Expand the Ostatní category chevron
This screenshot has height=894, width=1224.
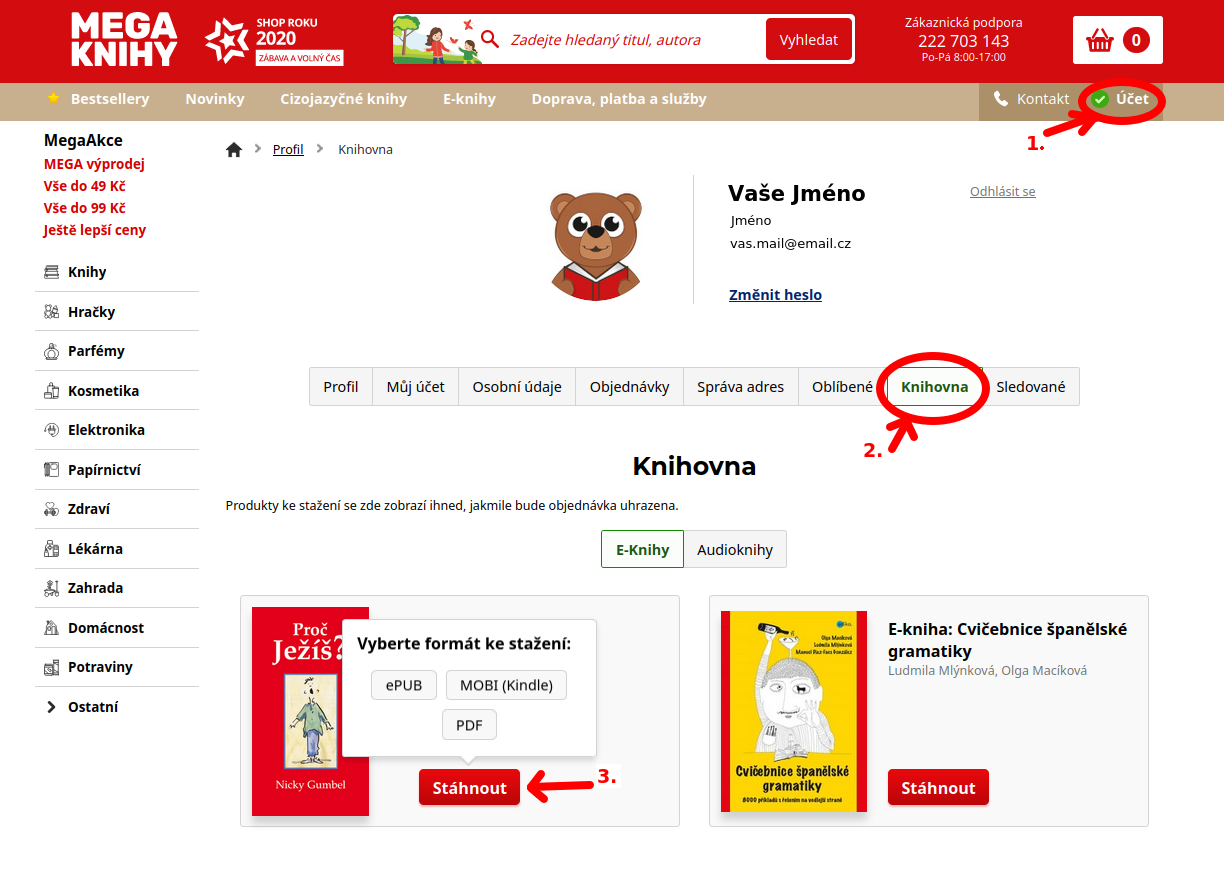[x=51, y=707]
